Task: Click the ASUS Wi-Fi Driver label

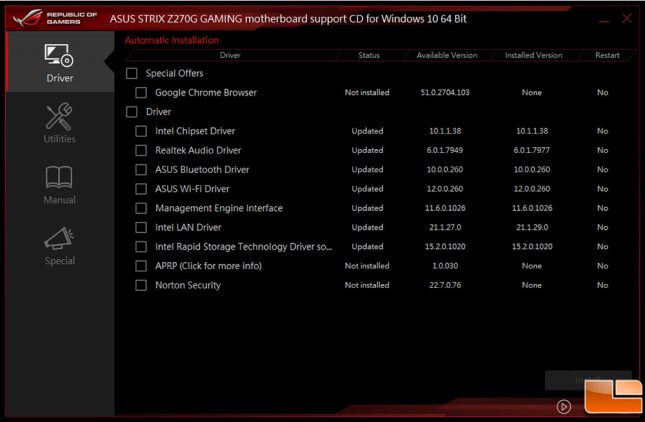Action: click(192, 189)
